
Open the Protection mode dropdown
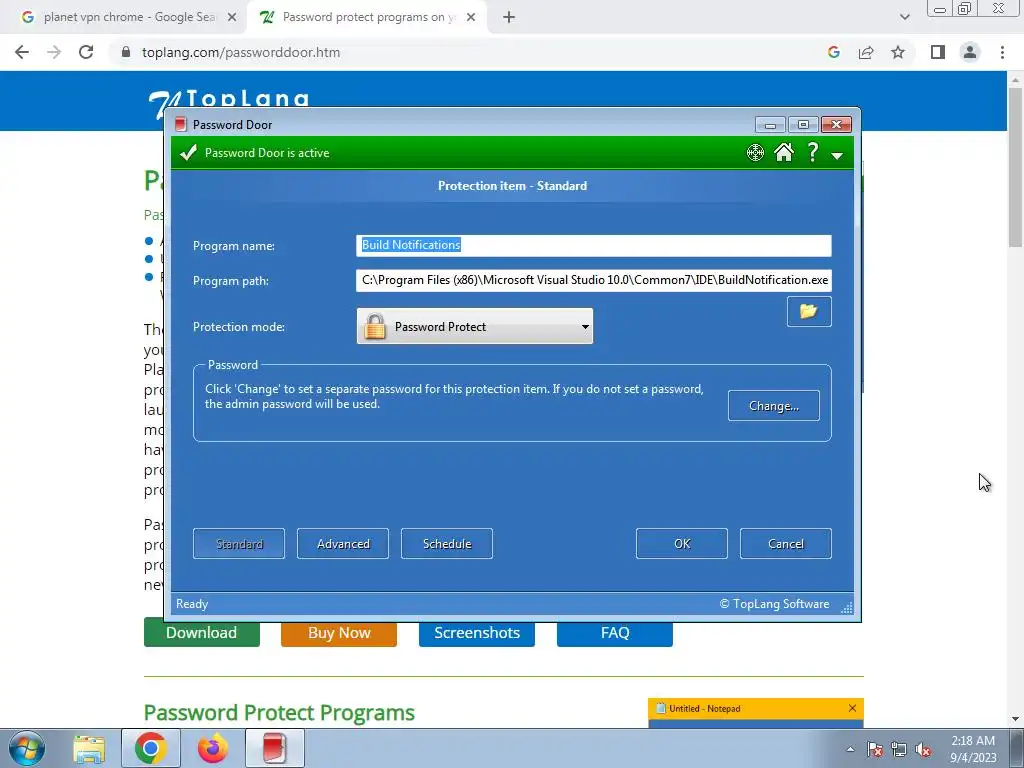[475, 326]
